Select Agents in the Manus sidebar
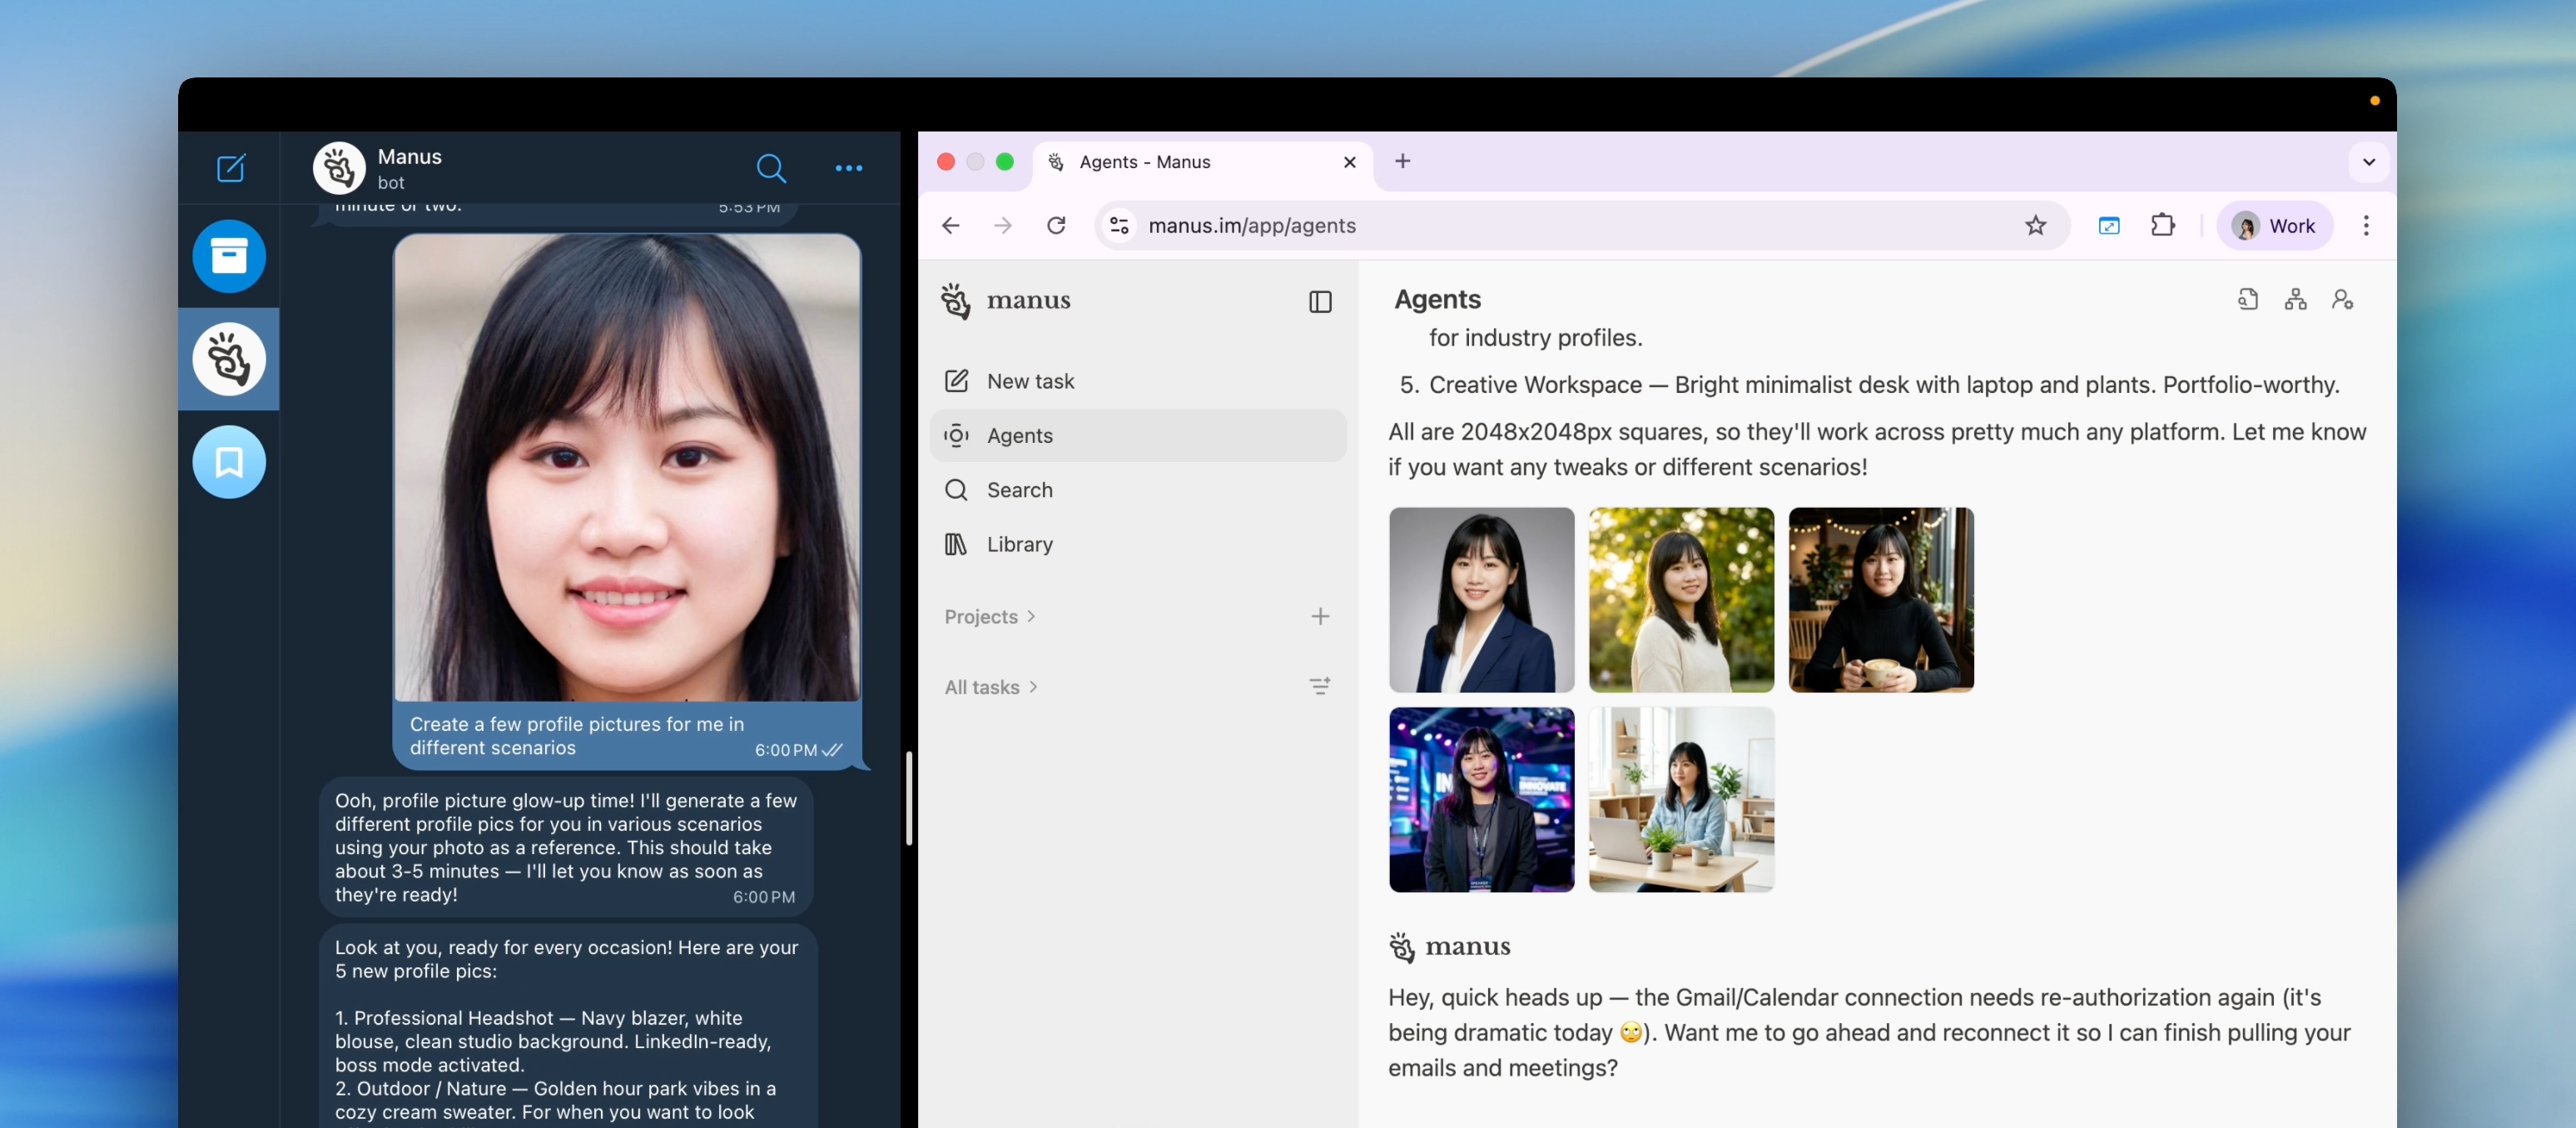2576x1128 pixels. point(1019,436)
